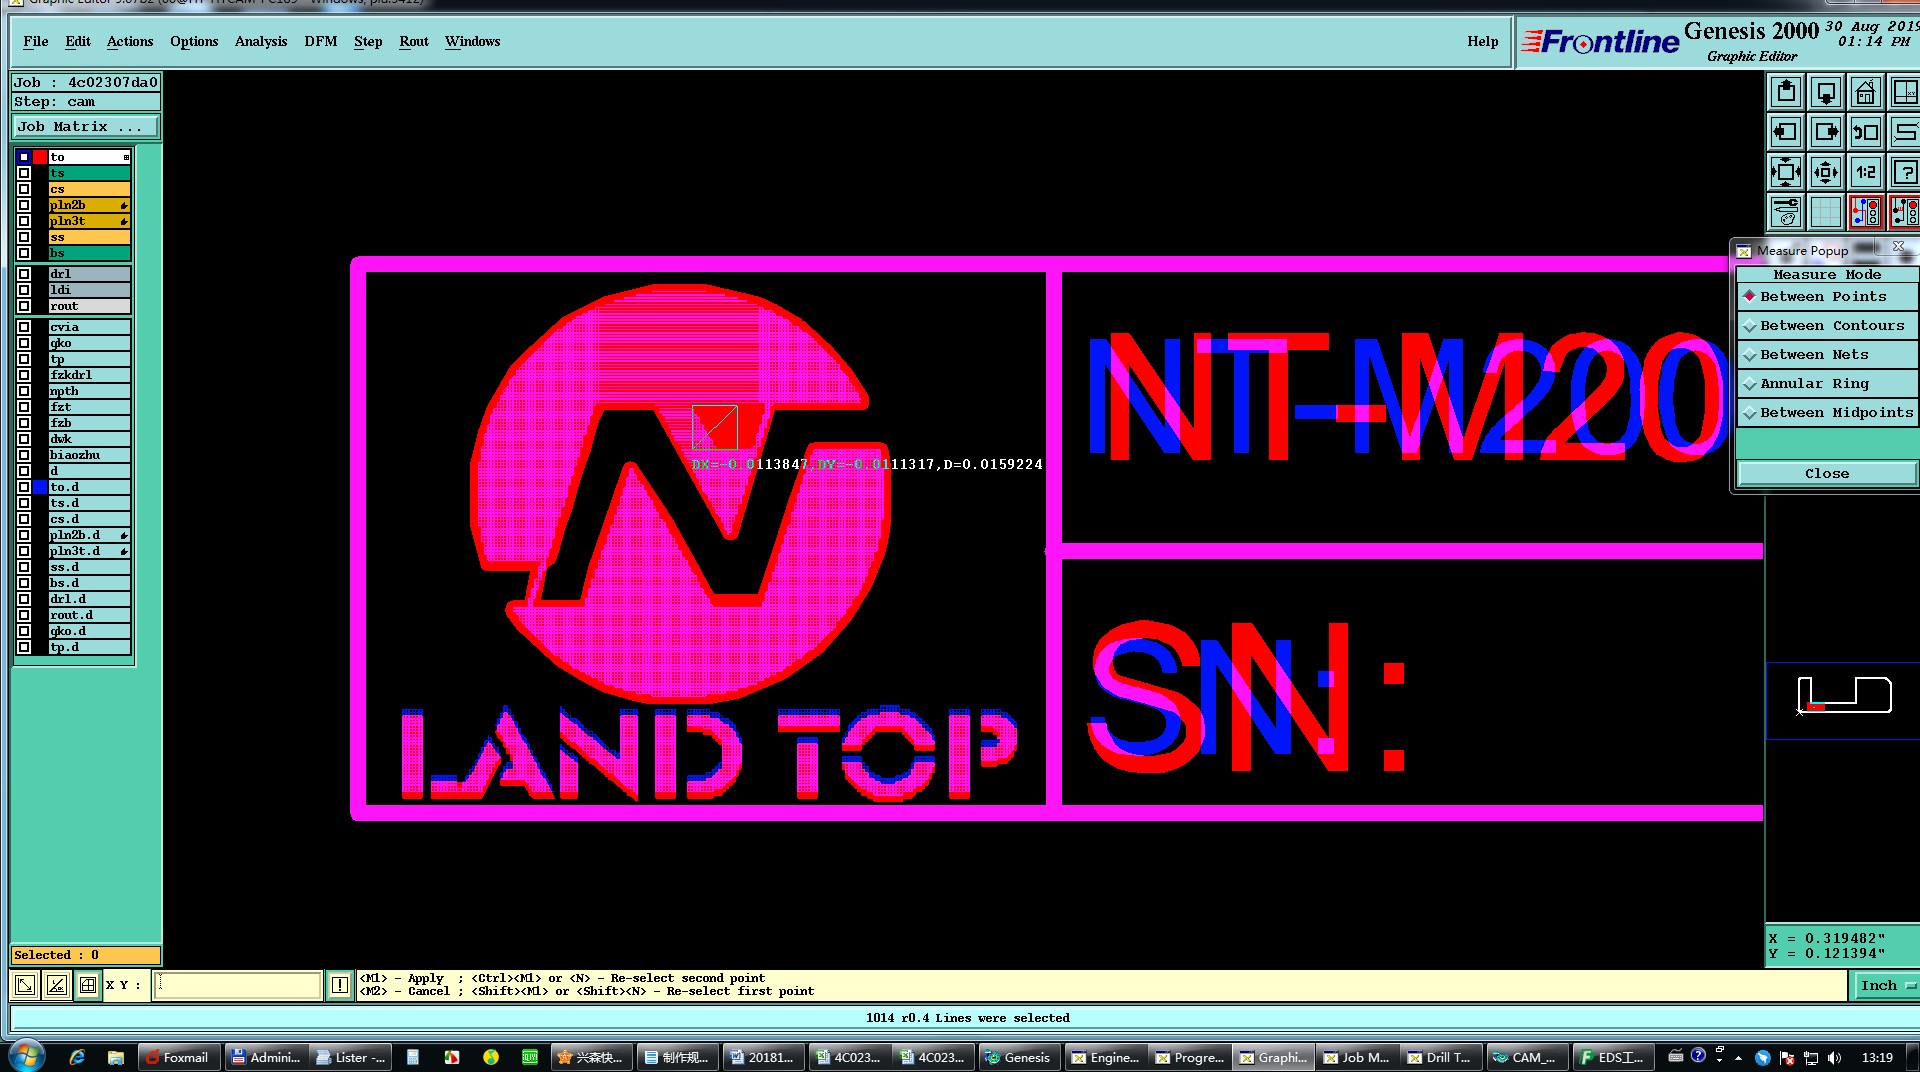Close the Measure Popup with Close button
Viewport: 1920px width, 1072px height.
point(1827,474)
